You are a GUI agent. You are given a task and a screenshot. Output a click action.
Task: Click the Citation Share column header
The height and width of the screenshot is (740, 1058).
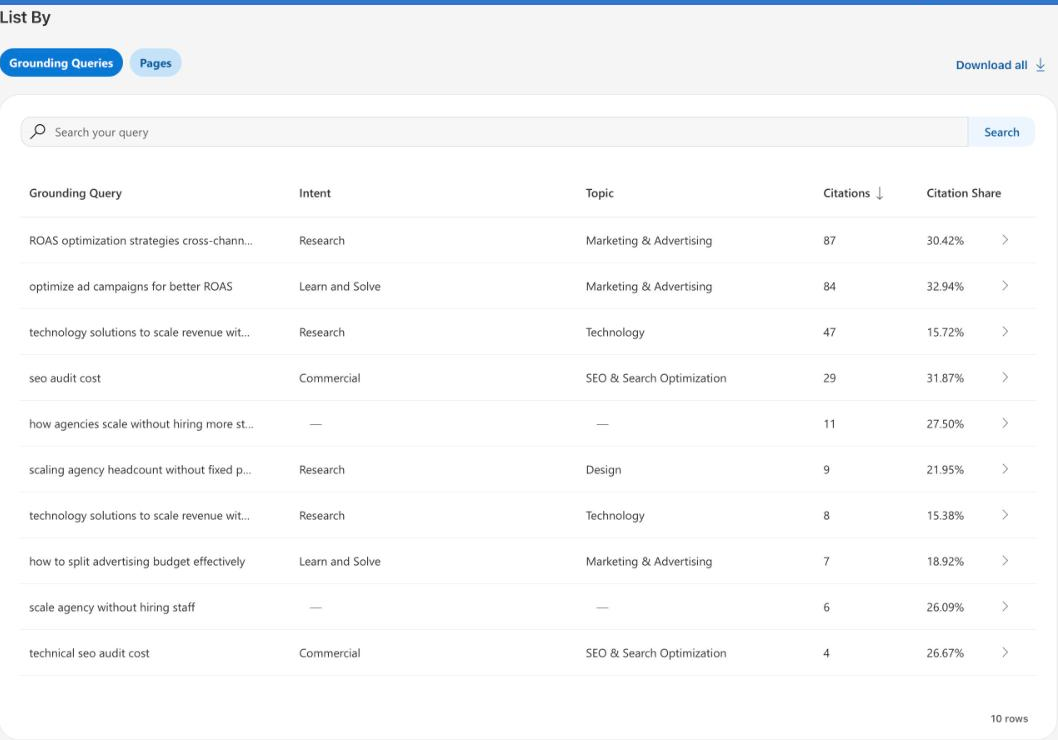click(x=964, y=193)
